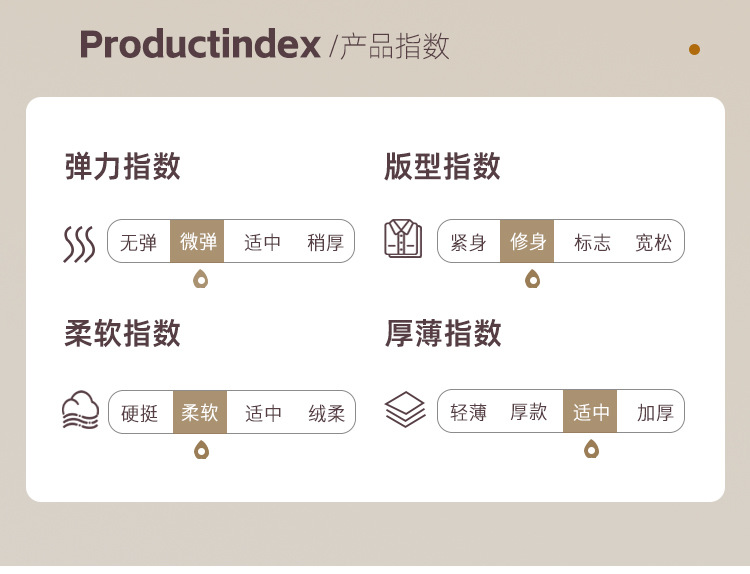
Task: Pick the 轻薄 thickness option
Action: click(468, 412)
